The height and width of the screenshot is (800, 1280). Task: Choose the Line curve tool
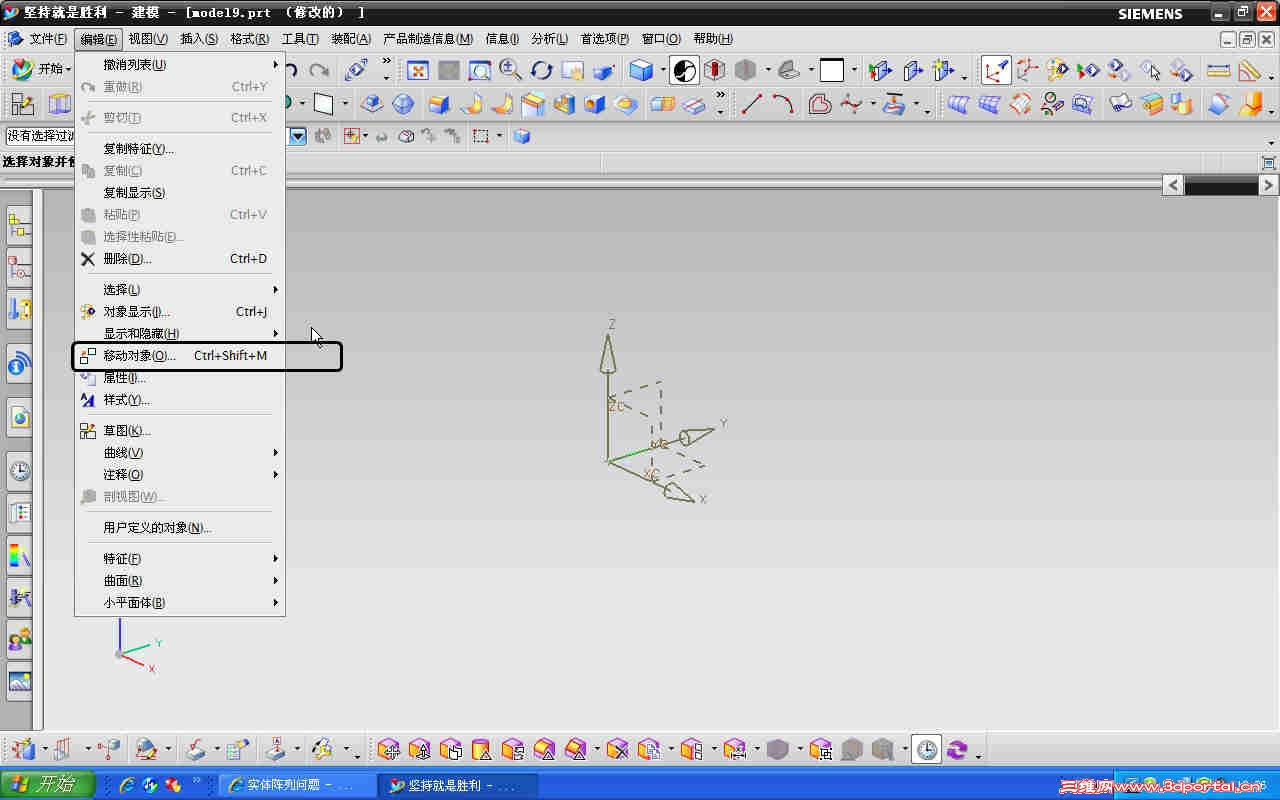tap(752, 104)
